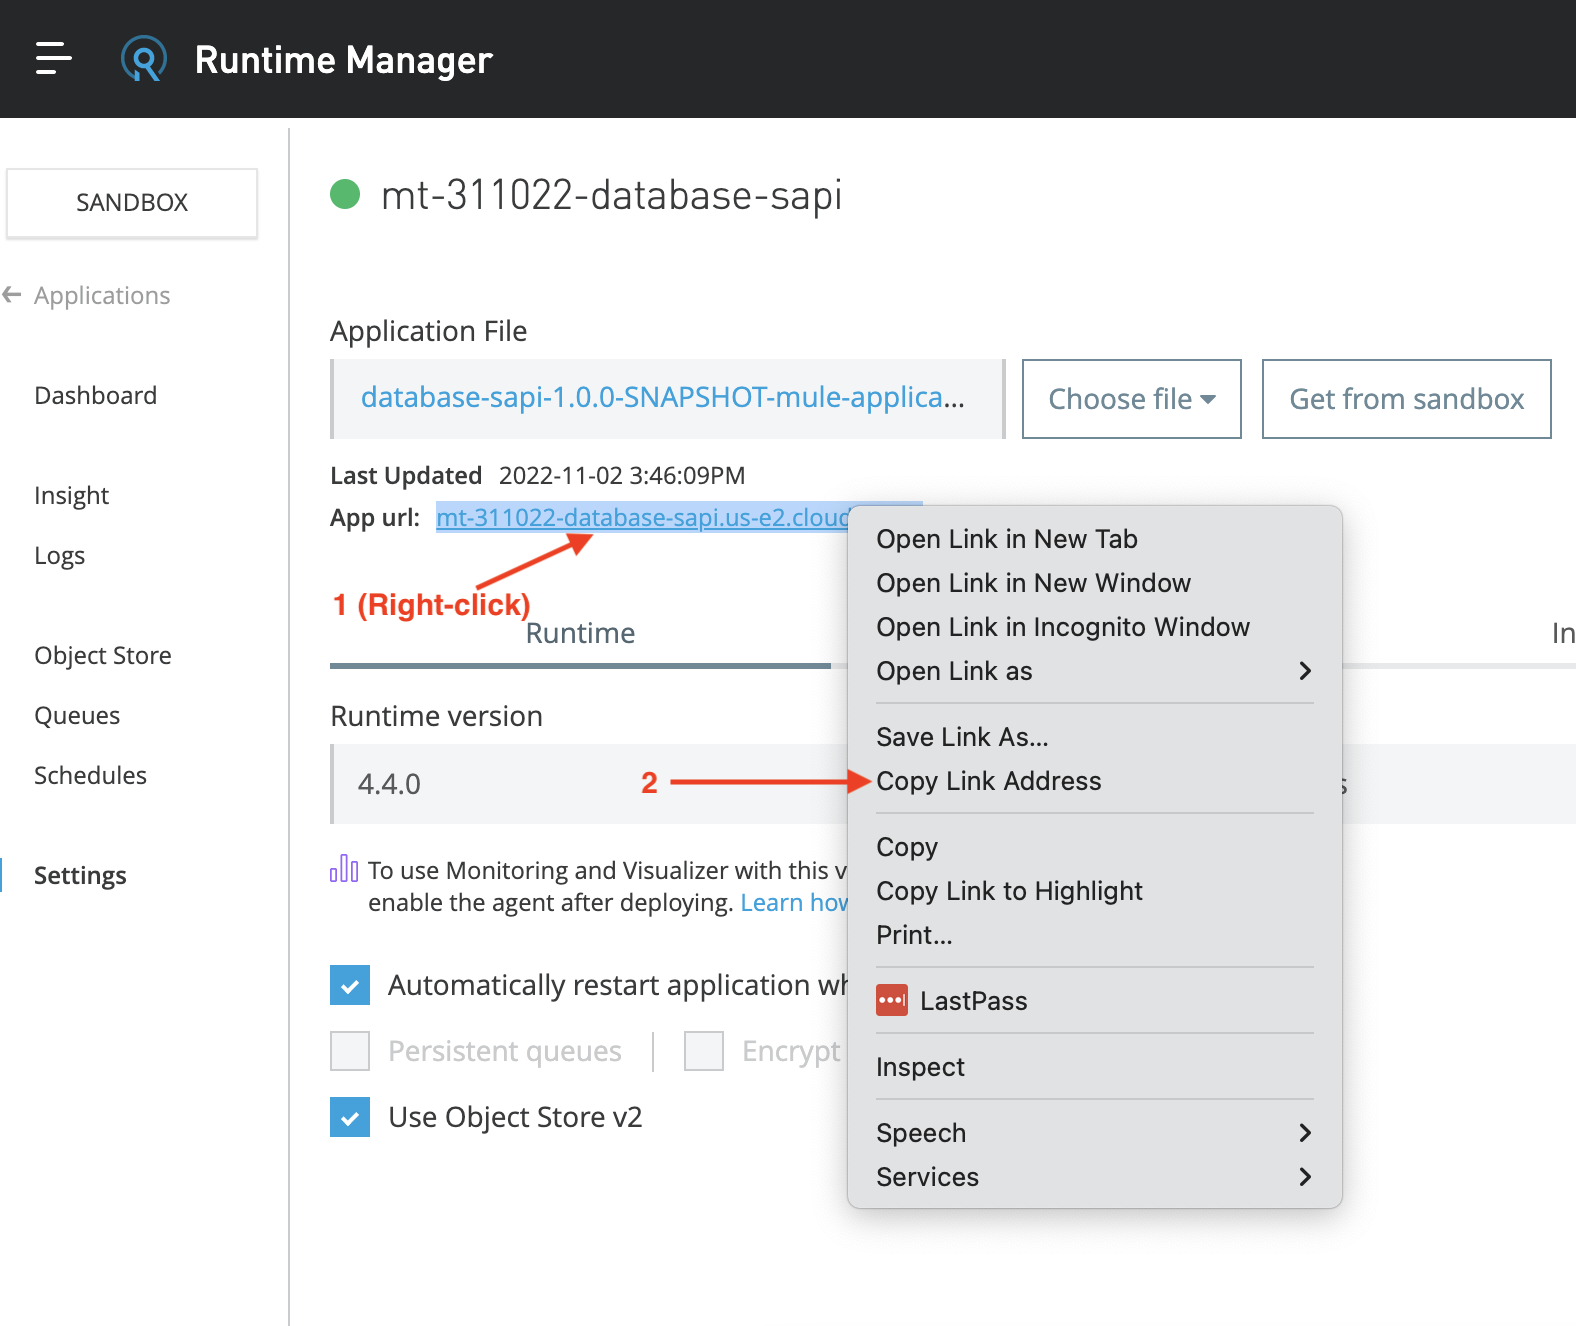Expand the Choose file dropdown
This screenshot has height=1326, width=1576.
tap(1131, 399)
